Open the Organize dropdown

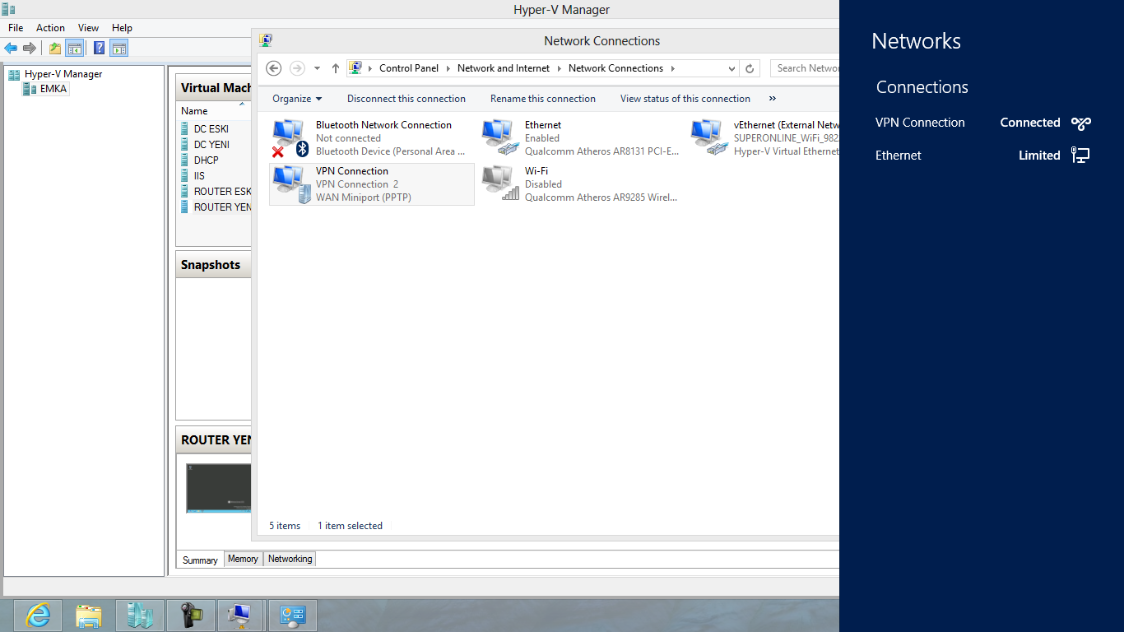(x=297, y=99)
